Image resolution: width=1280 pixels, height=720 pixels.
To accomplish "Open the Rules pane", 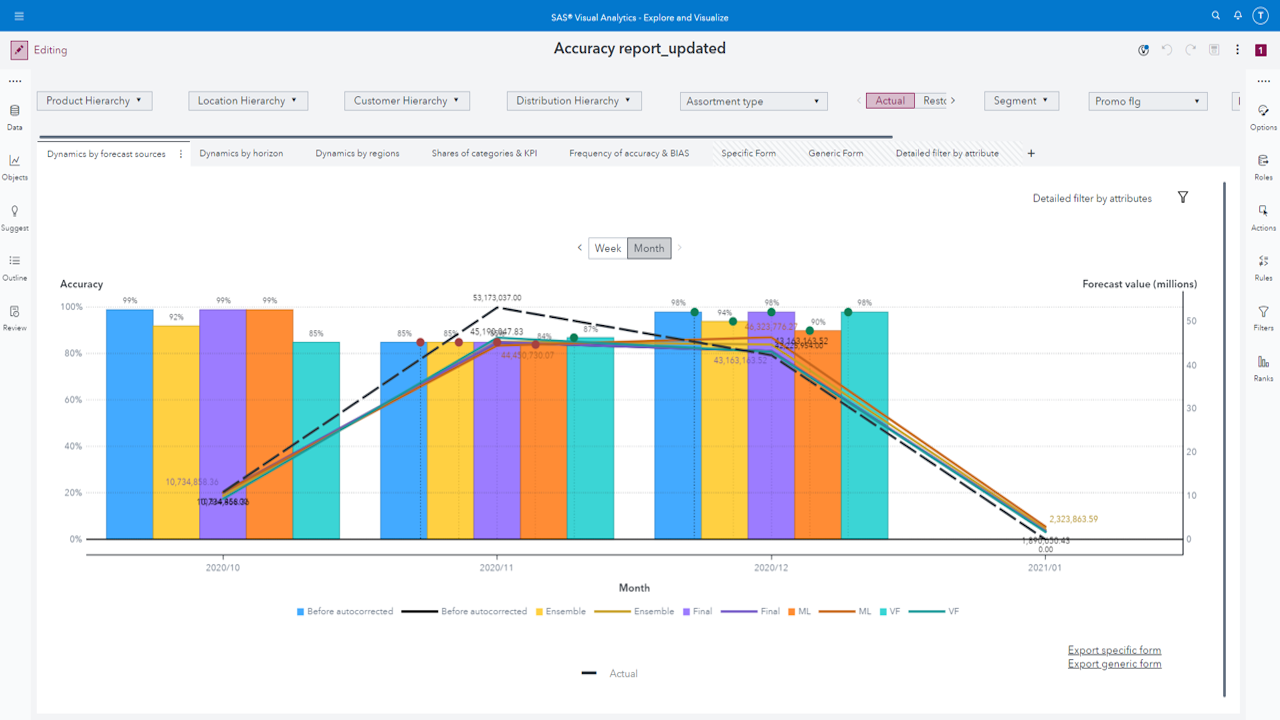I will [x=1264, y=268].
